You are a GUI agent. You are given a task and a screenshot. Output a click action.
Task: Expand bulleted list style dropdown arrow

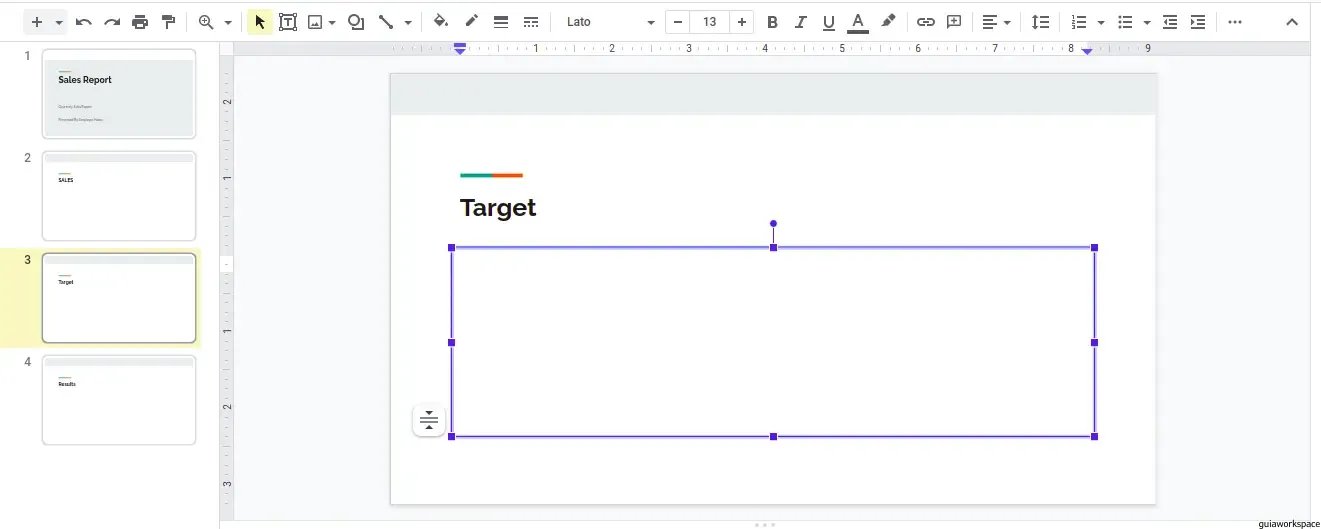click(1147, 22)
